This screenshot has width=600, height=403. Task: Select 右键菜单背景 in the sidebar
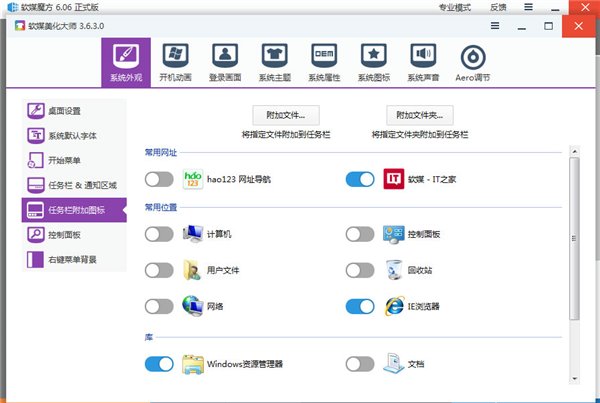click(x=74, y=259)
